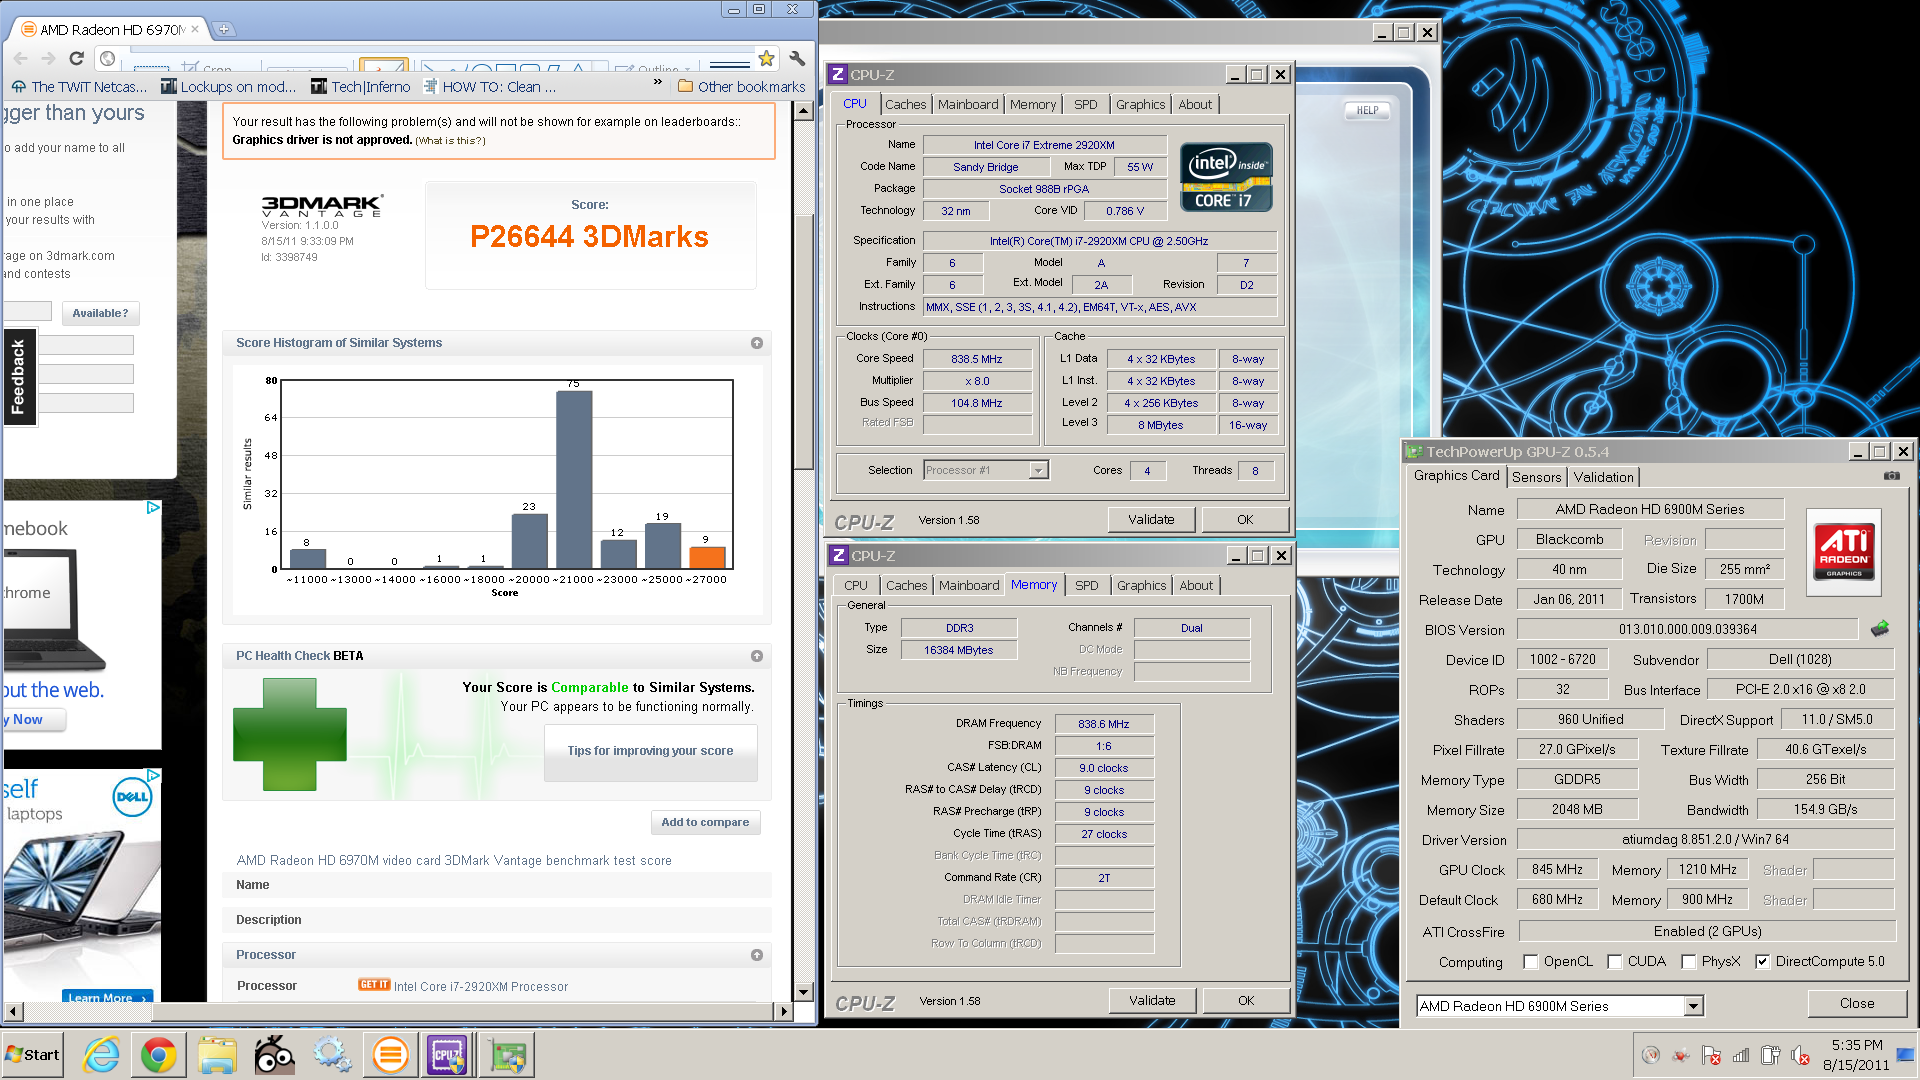Click the BIOS save chip icon in GPU-Z

pyautogui.click(x=1880, y=628)
